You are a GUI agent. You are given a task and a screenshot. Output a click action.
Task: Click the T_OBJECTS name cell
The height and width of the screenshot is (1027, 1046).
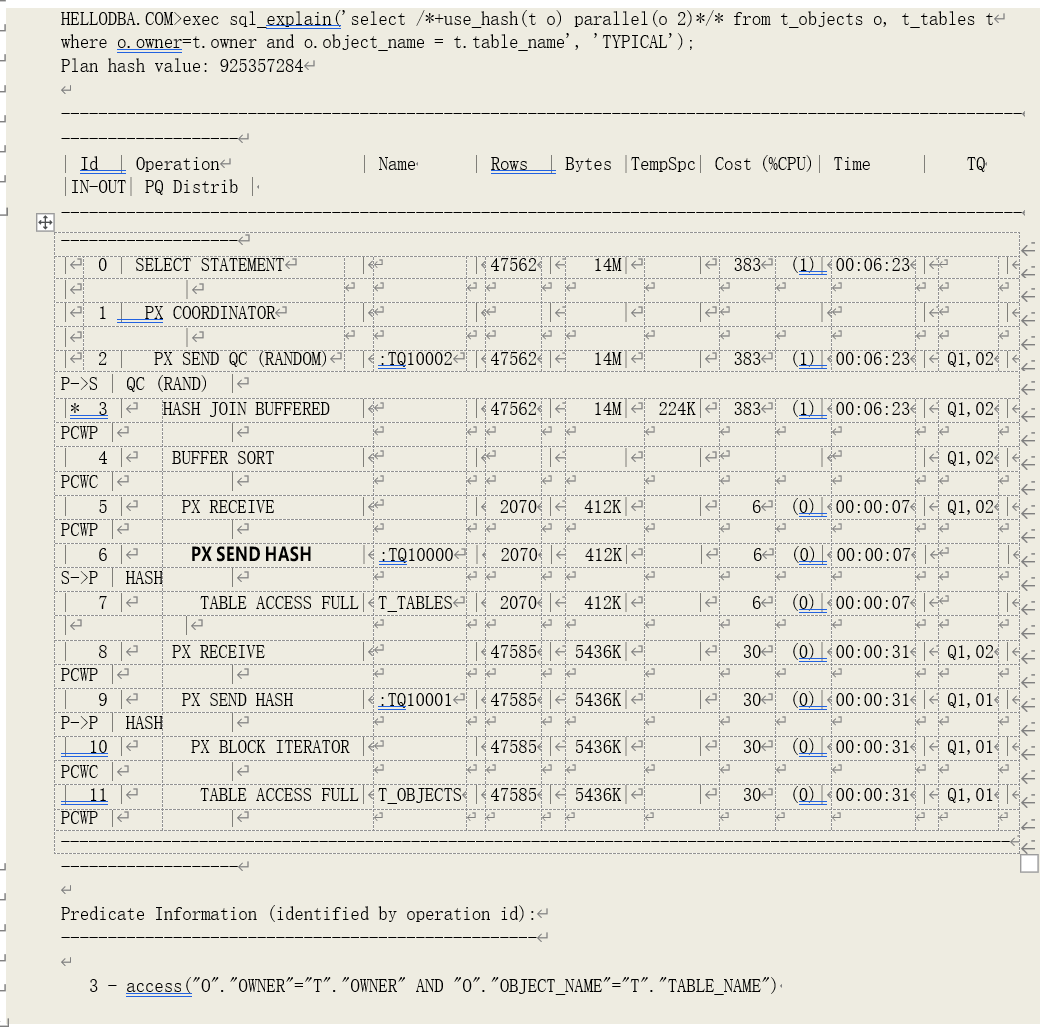pyautogui.click(x=420, y=795)
